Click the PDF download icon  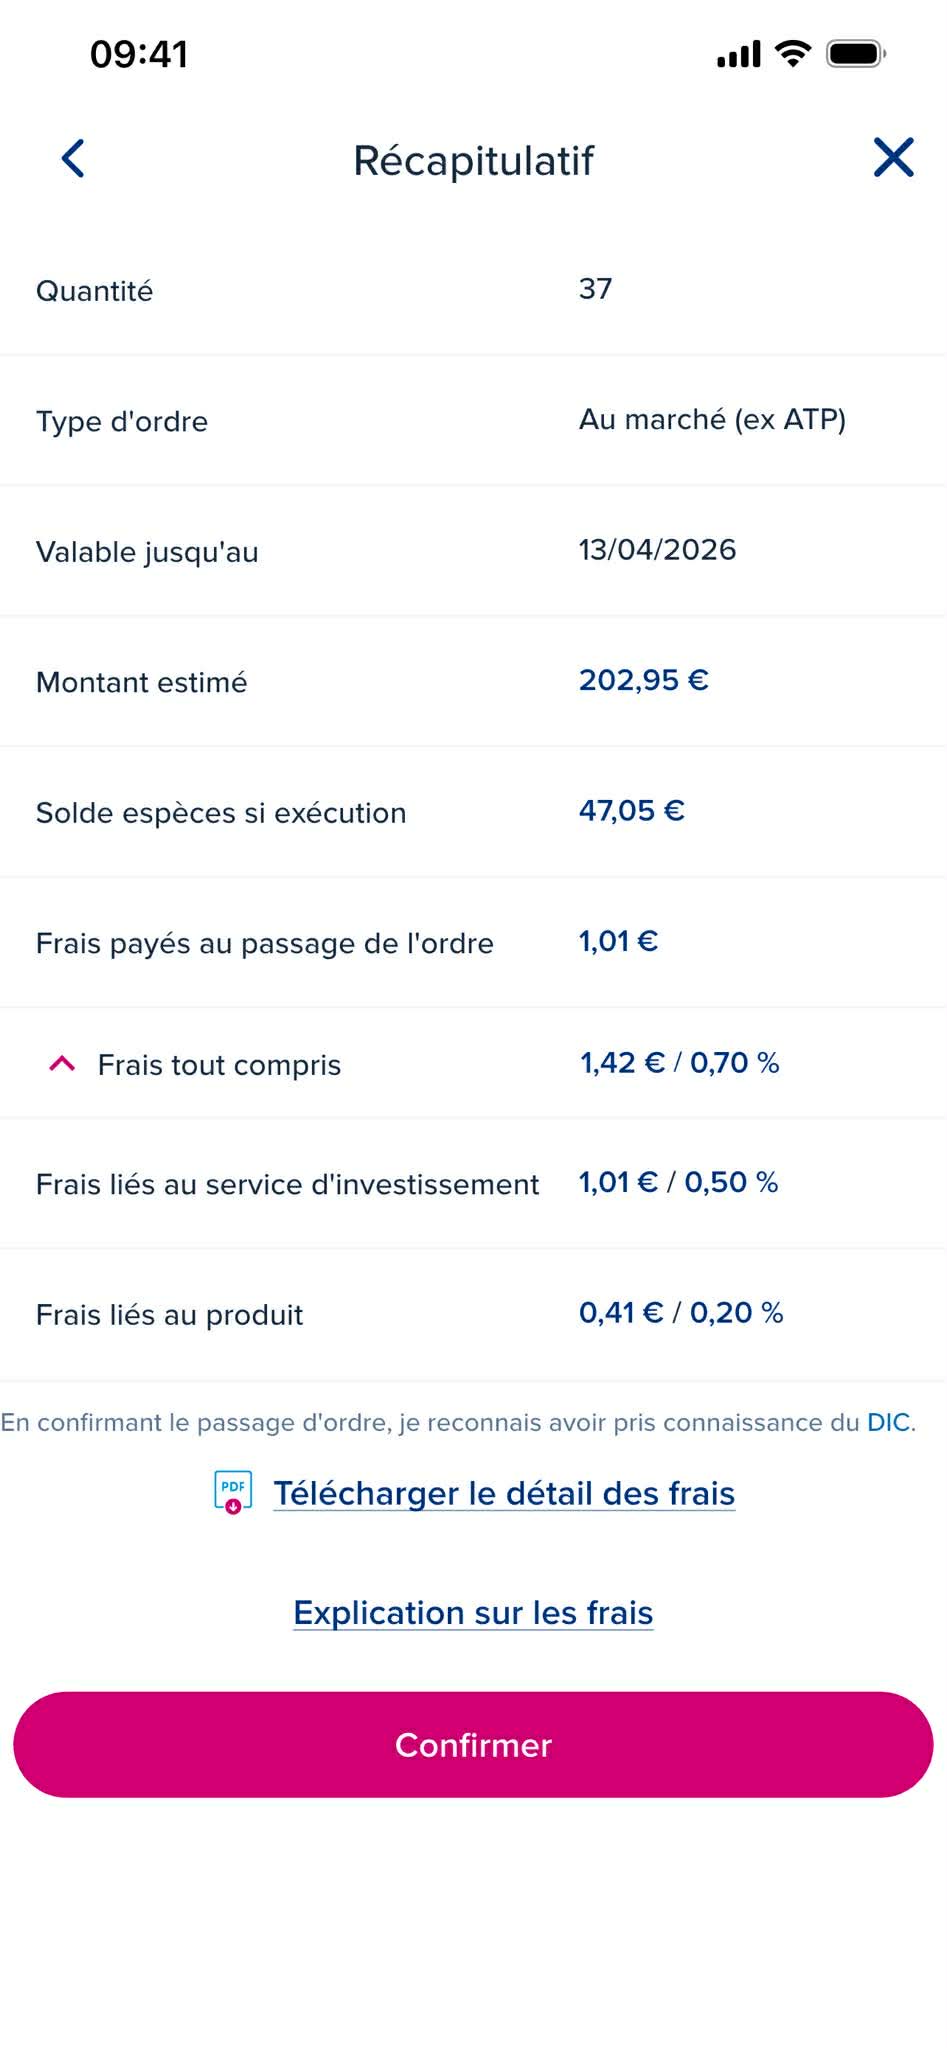pyautogui.click(x=233, y=1492)
